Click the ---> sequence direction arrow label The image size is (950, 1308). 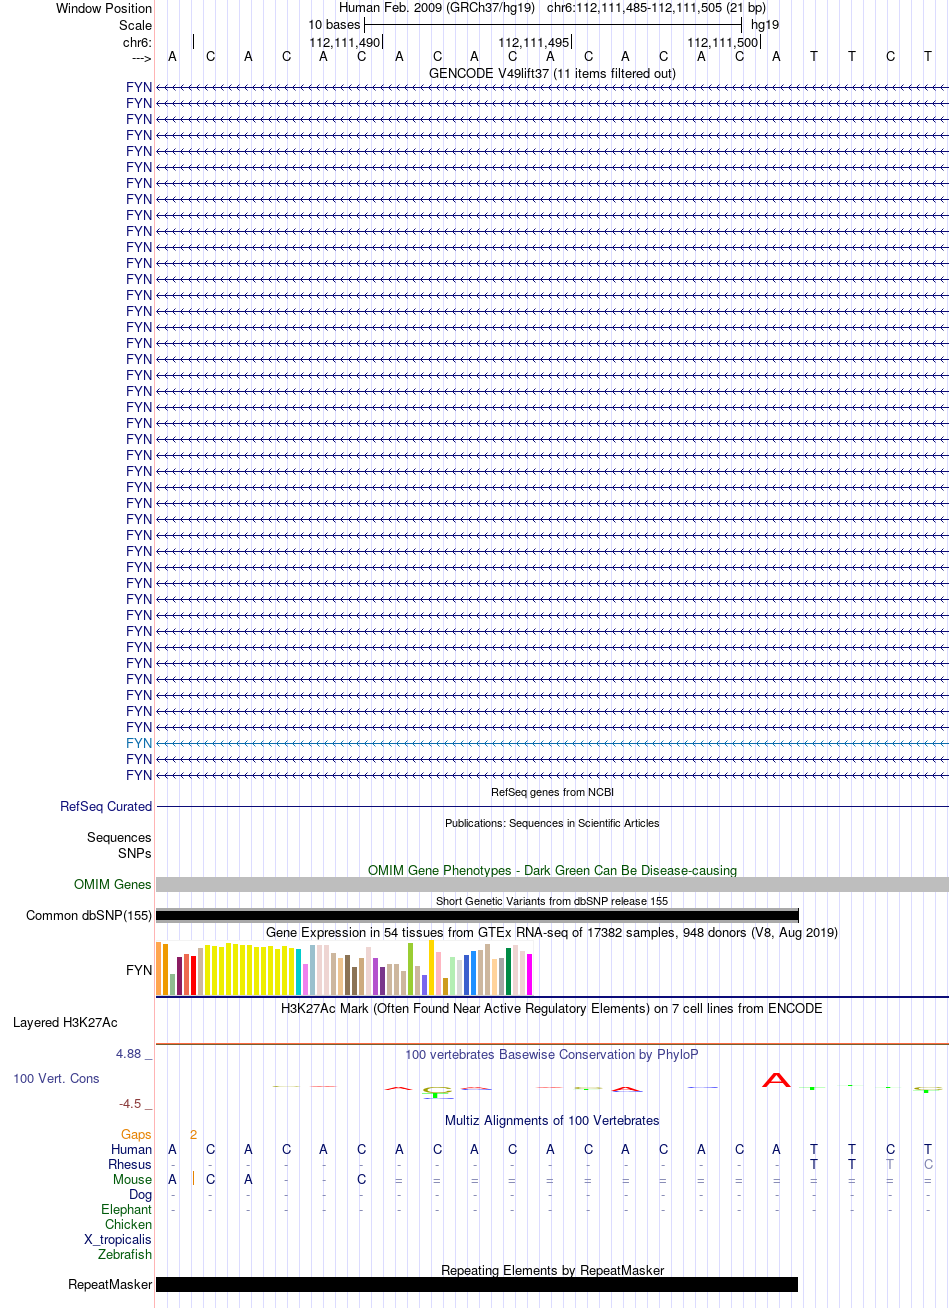click(x=141, y=58)
